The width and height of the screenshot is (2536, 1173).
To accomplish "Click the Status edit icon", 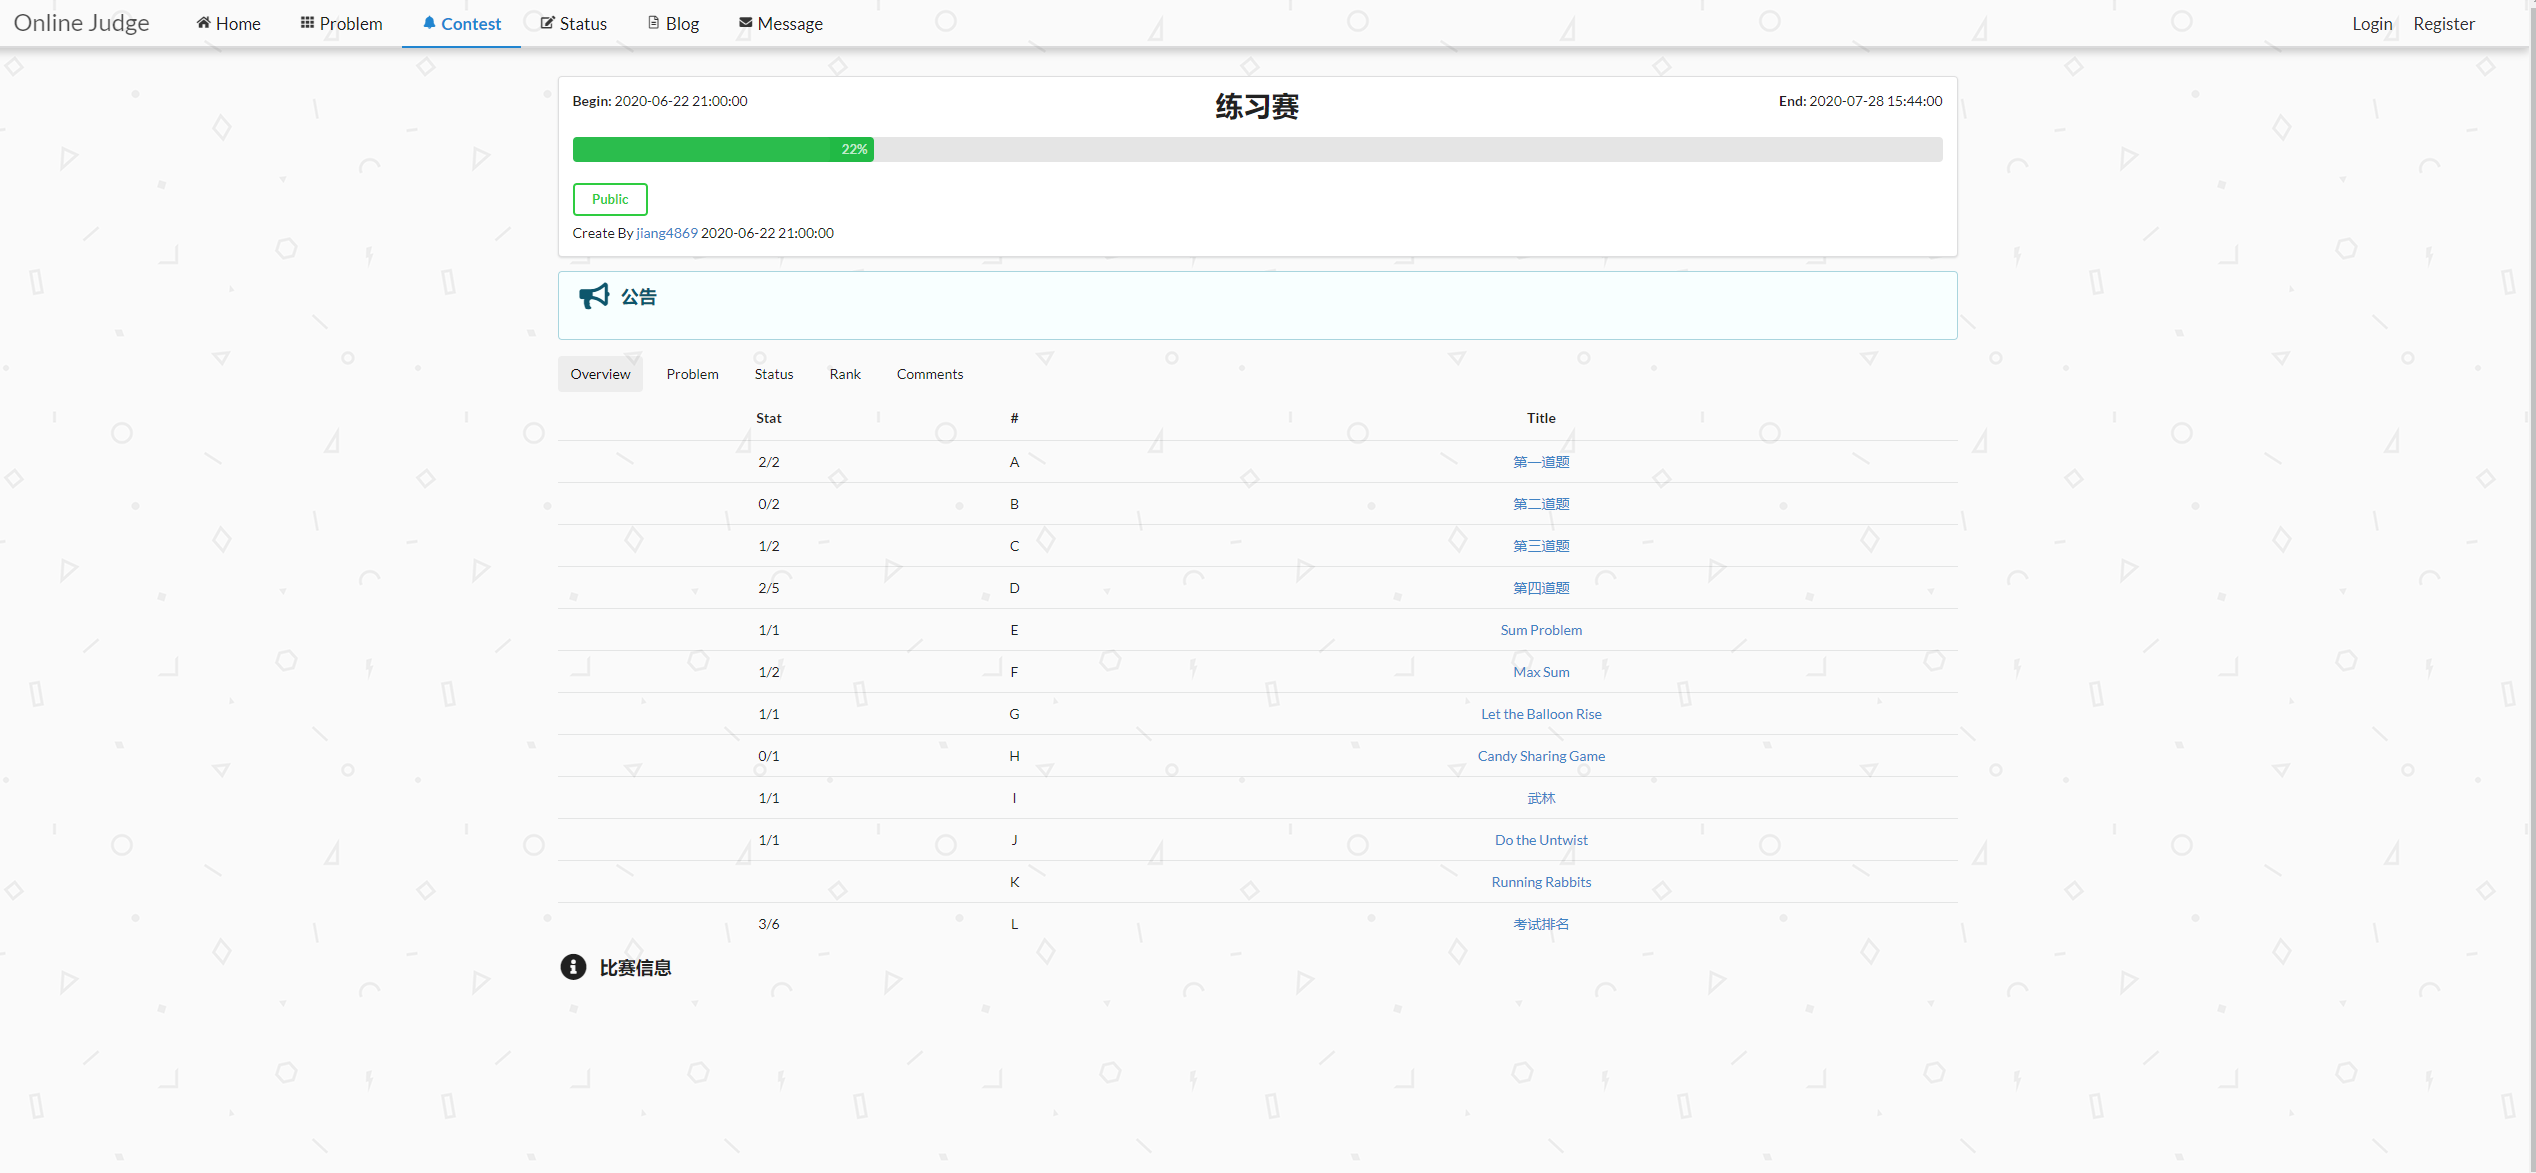I will tap(547, 23).
